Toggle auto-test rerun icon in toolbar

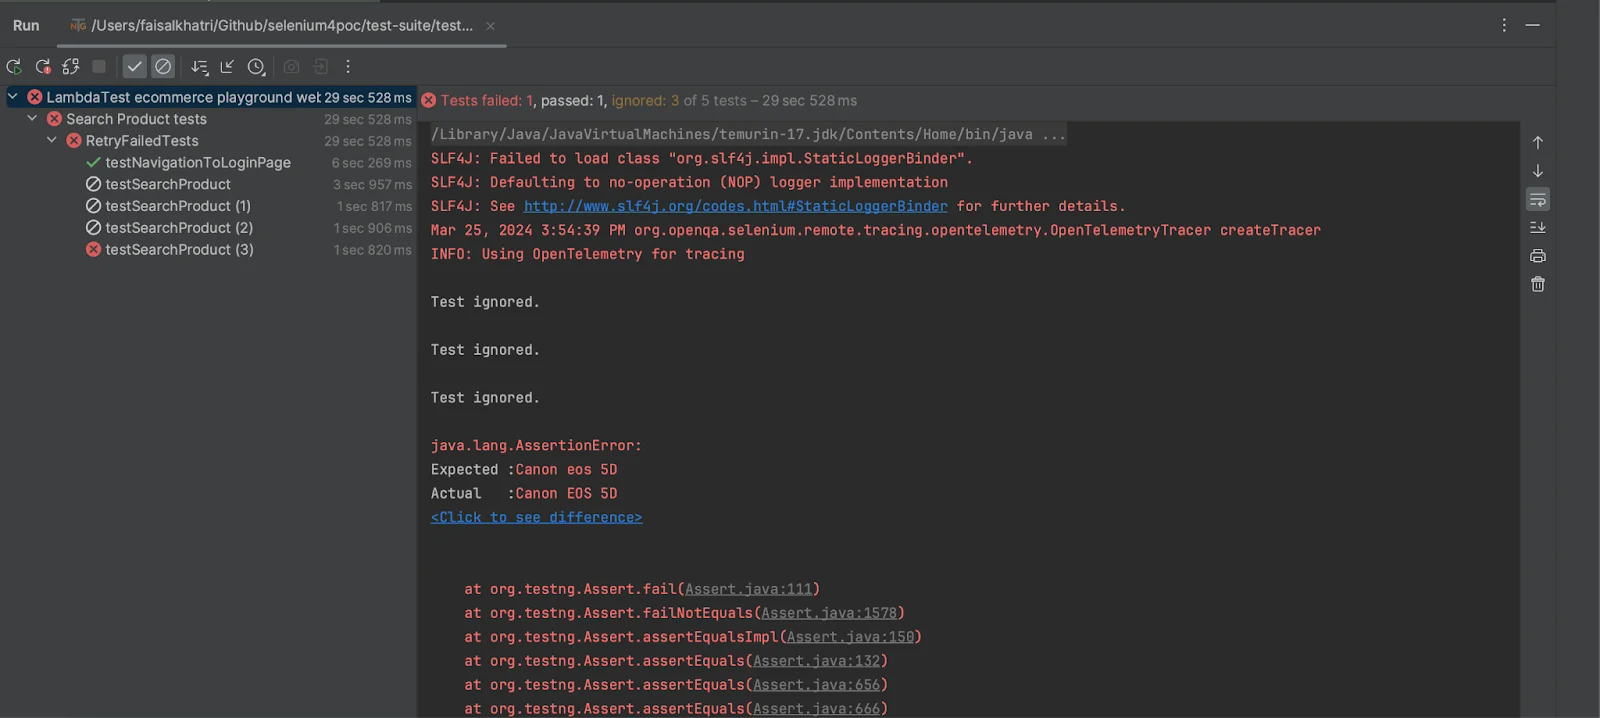pyautogui.click(x=71, y=67)
